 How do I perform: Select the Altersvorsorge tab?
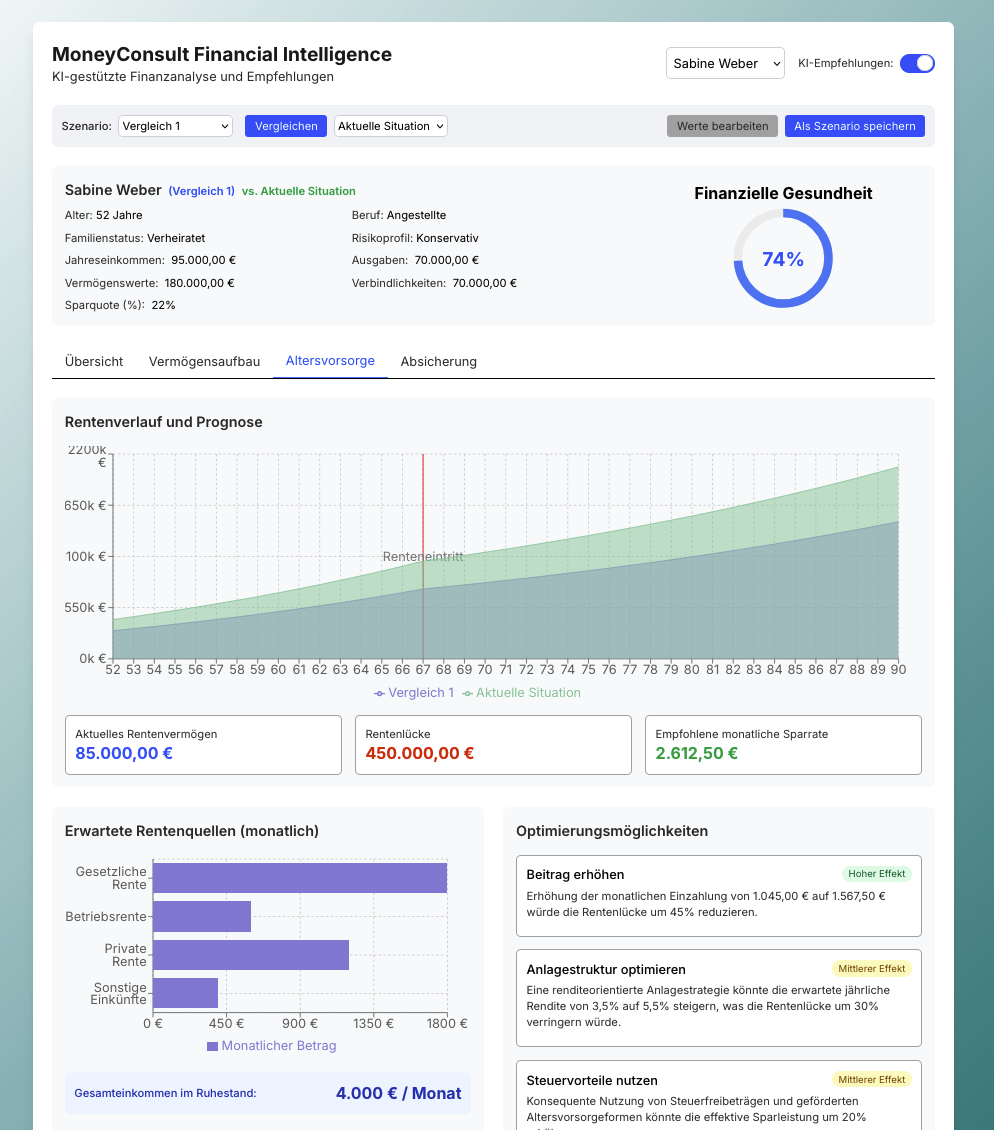(x=330, y=360)
